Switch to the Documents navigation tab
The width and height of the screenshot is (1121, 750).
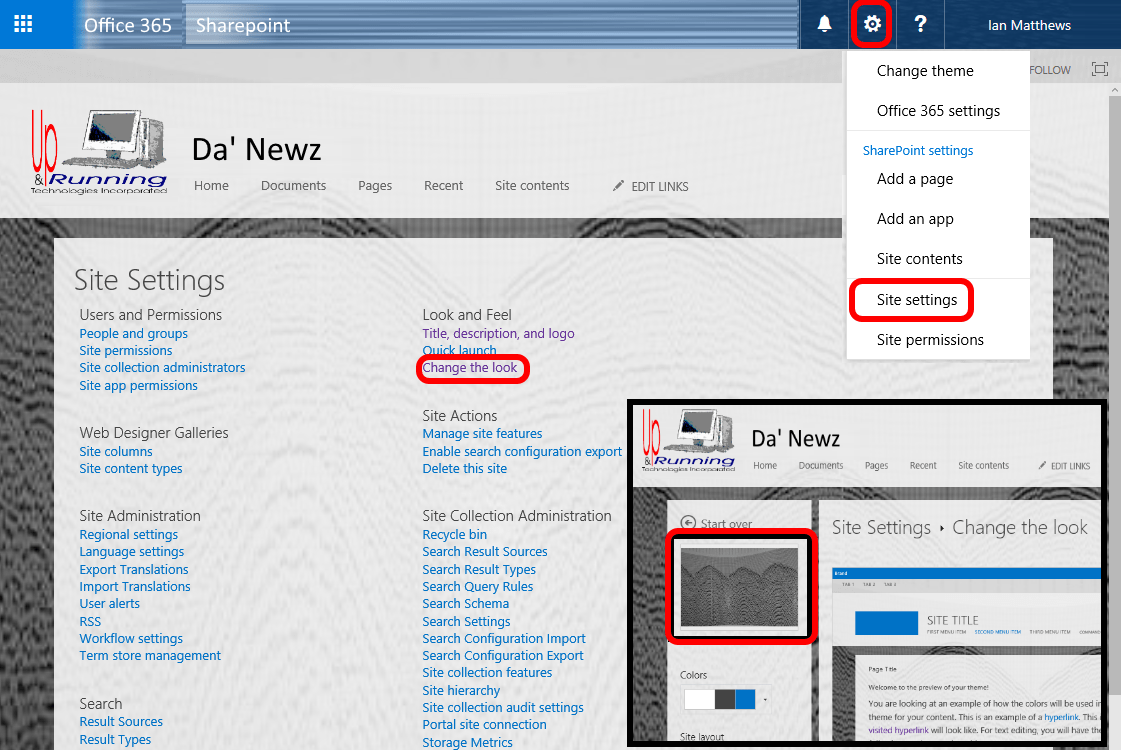click(292, 186)
